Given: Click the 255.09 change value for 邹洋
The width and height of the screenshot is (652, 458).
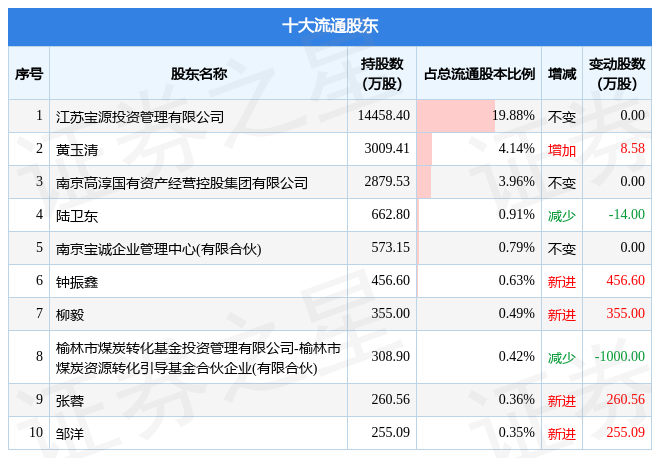Looking at the screenshot, I should [625, 432].
